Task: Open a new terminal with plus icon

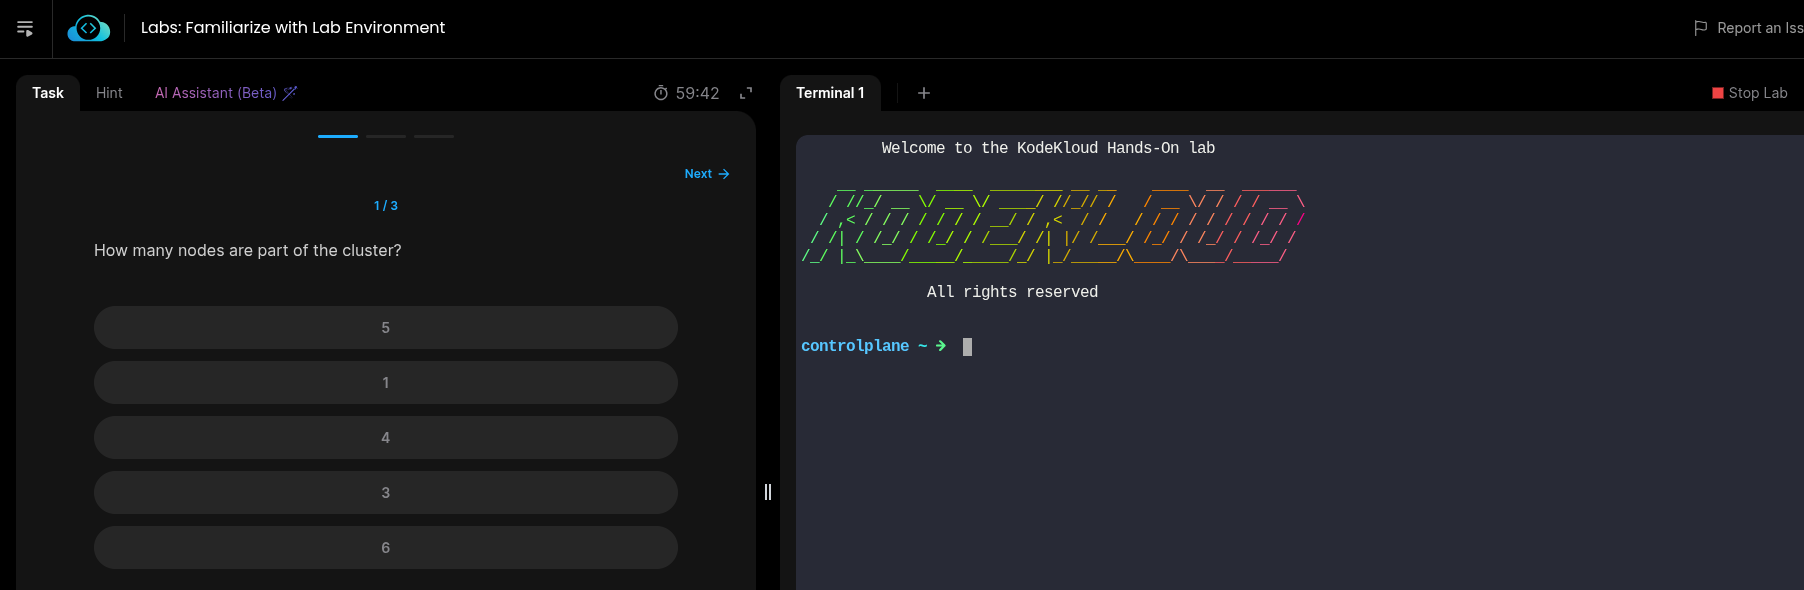Action: point(924,93)
